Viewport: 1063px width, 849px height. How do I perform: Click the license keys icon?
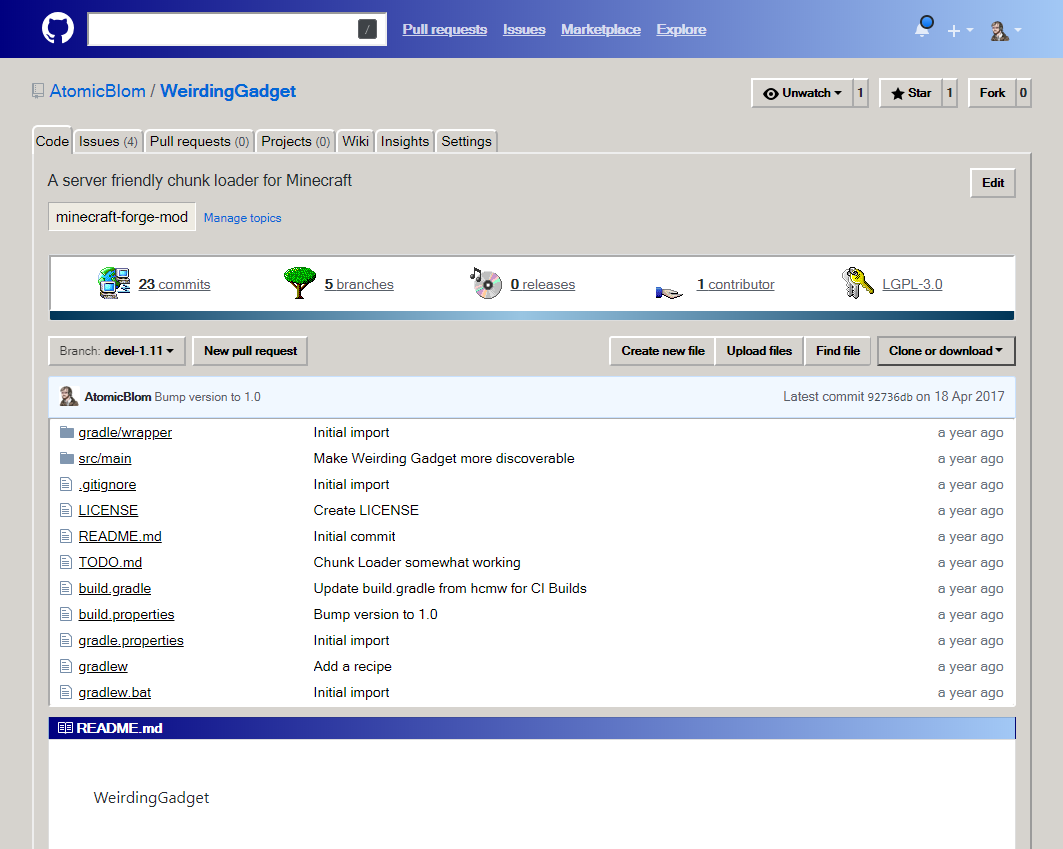(x=858, y=283)
